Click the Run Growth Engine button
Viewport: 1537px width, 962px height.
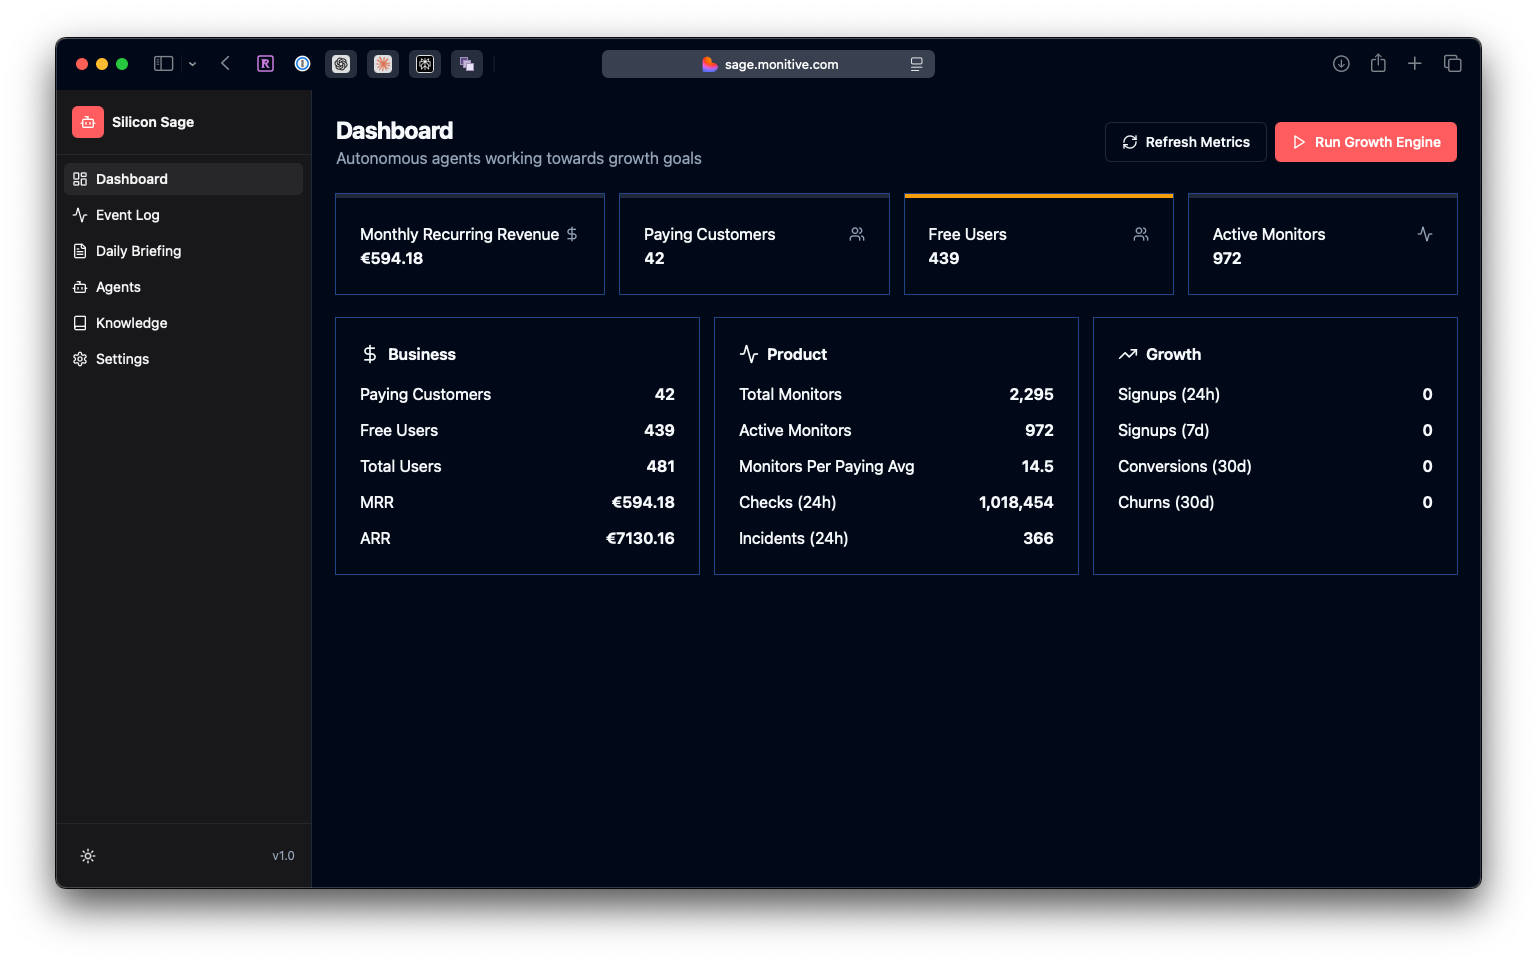coord(1365,141)
